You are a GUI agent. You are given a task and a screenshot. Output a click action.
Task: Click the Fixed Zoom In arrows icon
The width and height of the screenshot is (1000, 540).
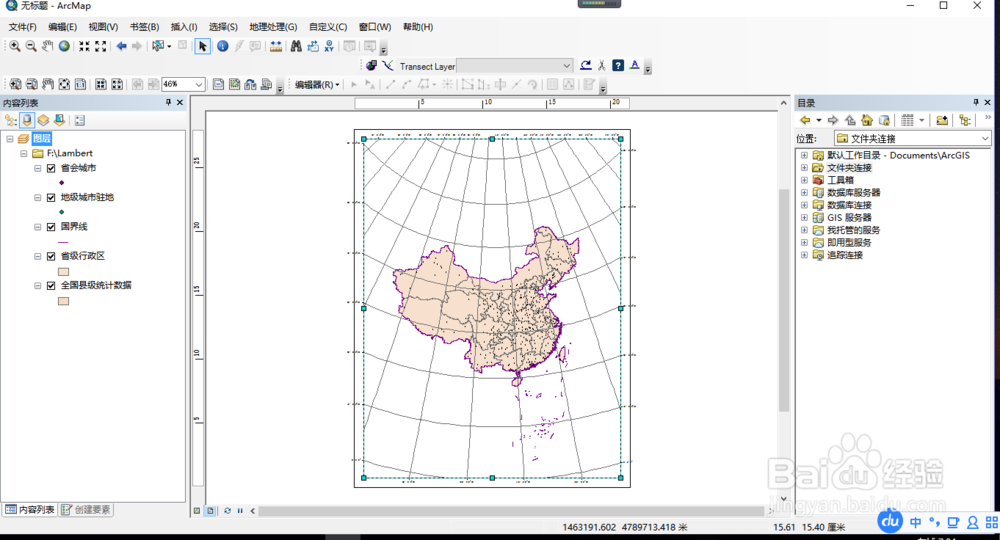tap(84, 46)
